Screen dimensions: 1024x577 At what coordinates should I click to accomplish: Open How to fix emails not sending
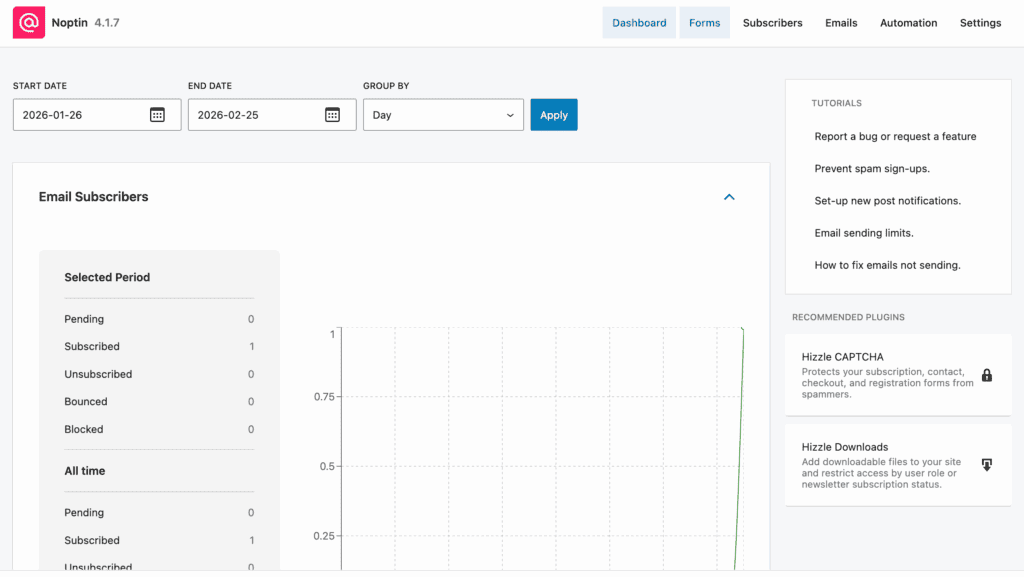[x=888, y=265]
